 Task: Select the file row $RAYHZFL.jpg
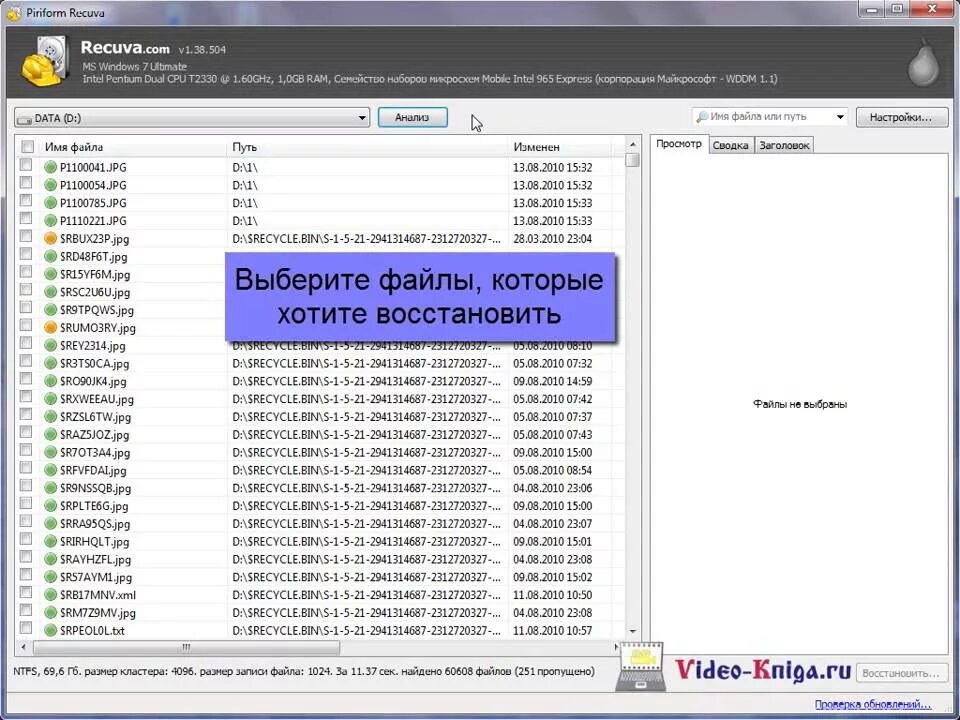pyautogui.click(x=321, y=560)
